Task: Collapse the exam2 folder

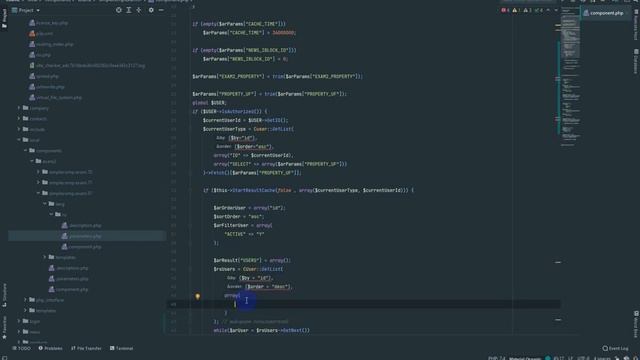Action: point(32,161)
